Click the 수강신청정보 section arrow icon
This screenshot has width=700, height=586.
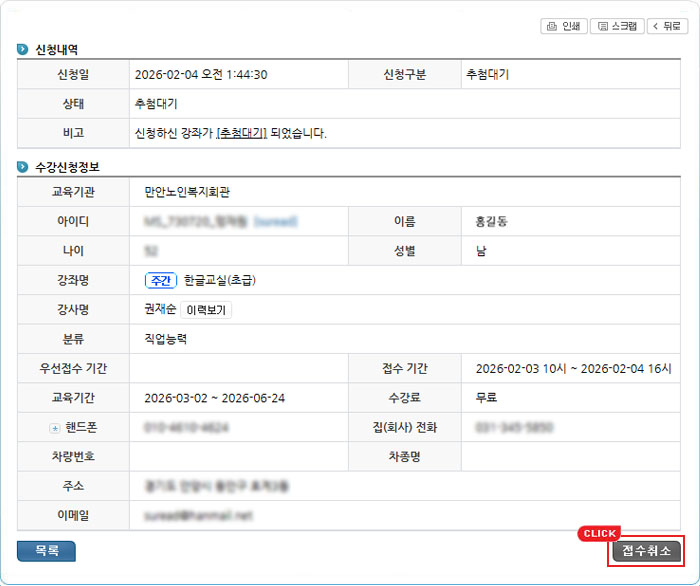[x=23, y=167]
